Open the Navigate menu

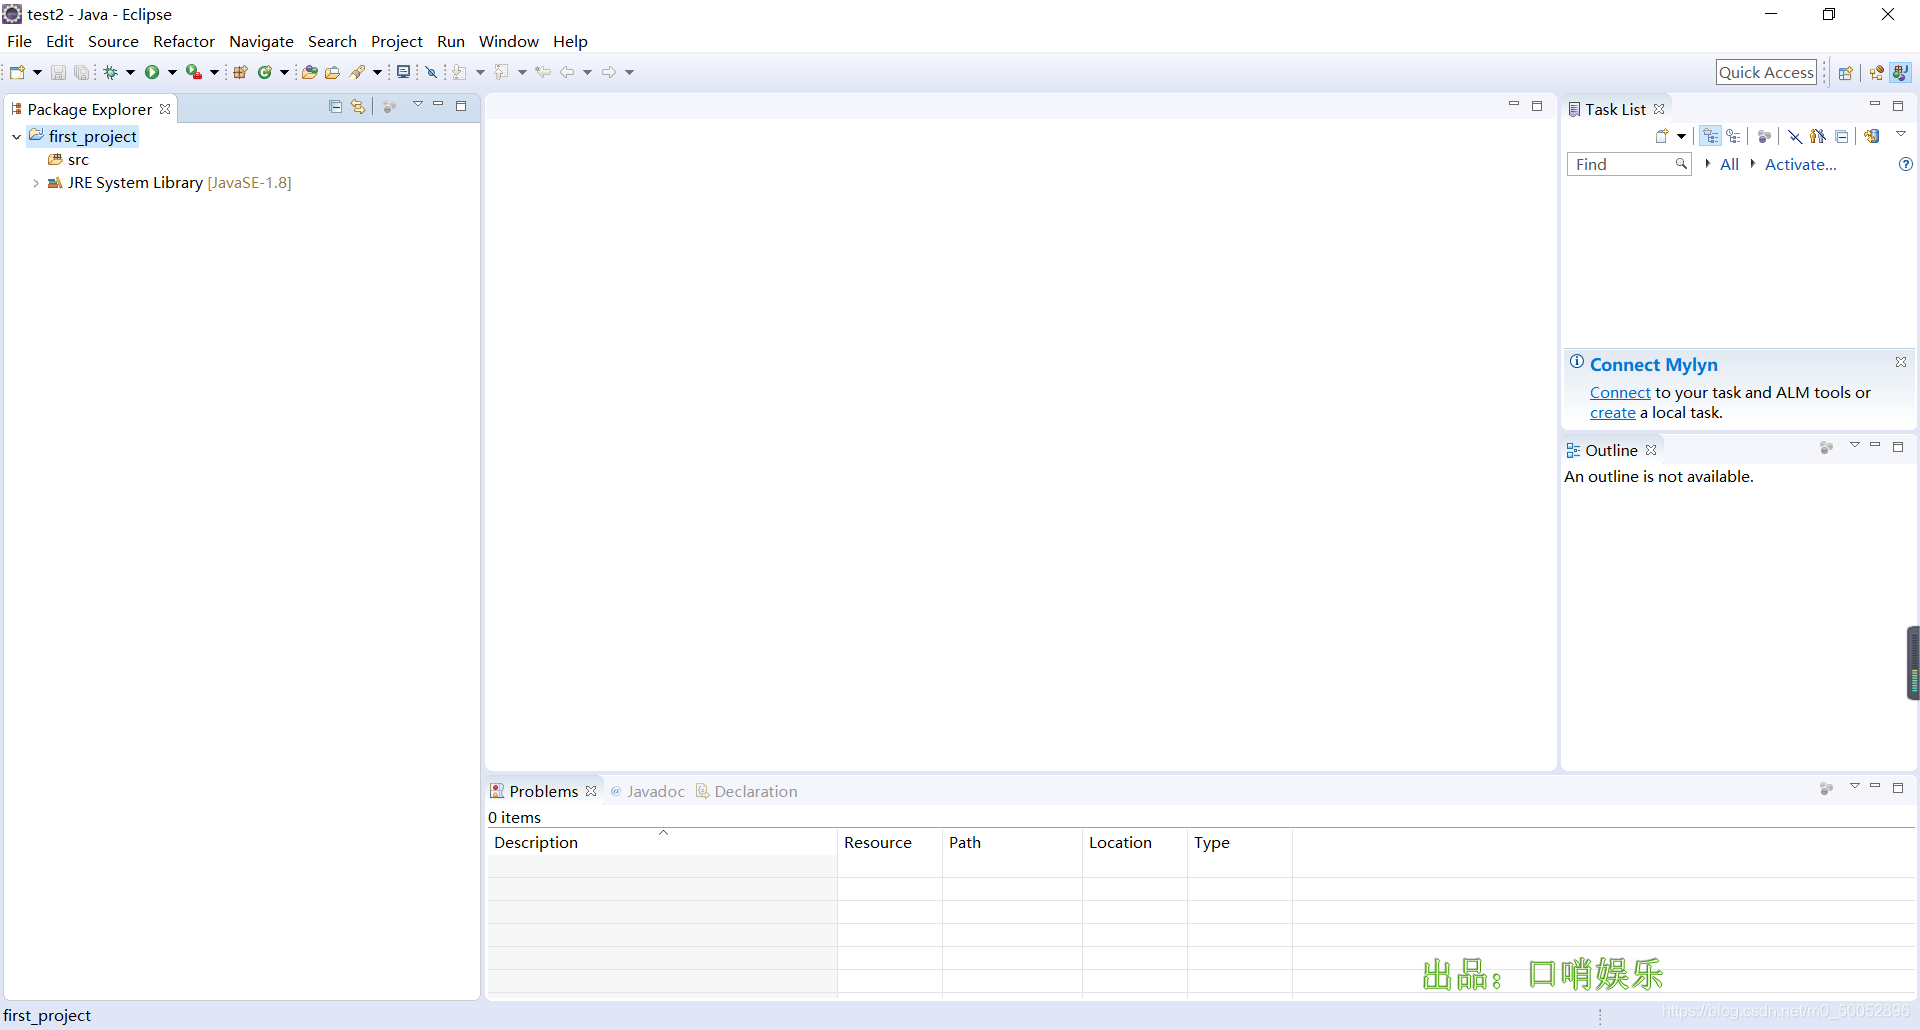point(261,41)
